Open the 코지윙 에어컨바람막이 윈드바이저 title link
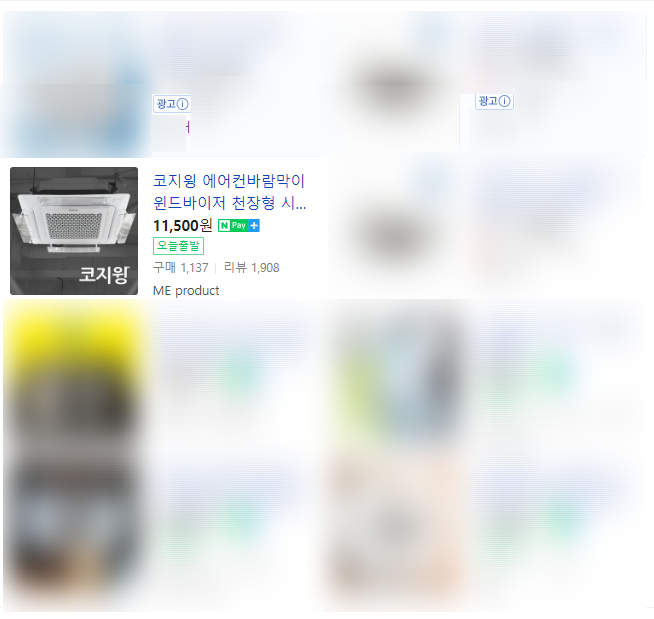Image resolution: width=654 pixels, height=619 pixels. (229, 192)
